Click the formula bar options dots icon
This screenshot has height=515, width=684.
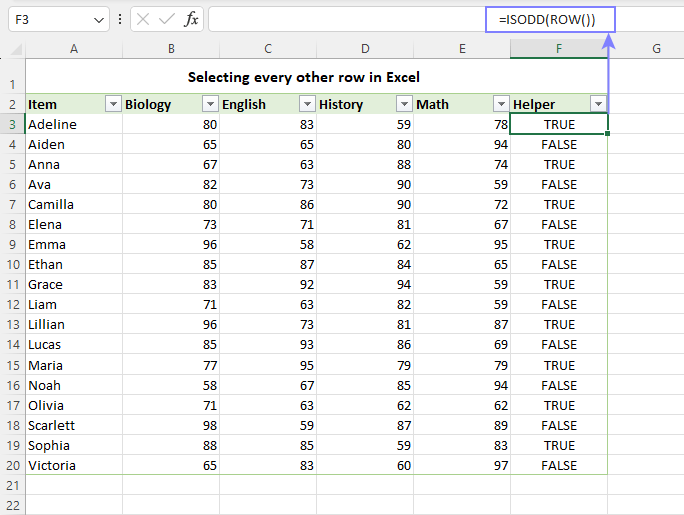pos(121,19)
